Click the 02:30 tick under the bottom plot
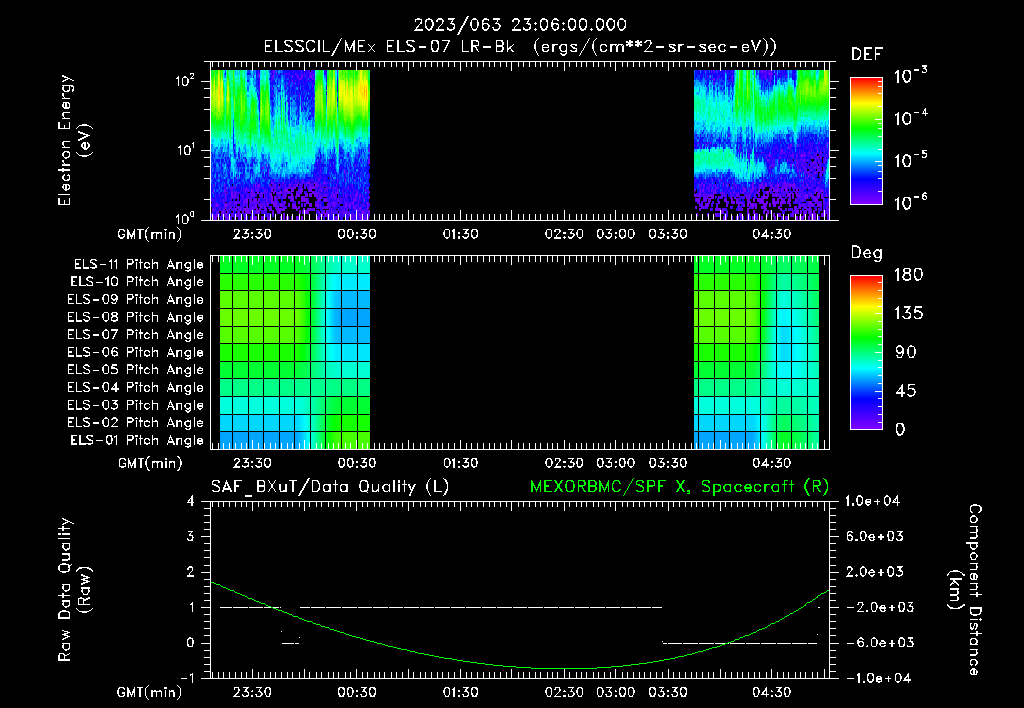 pos(564,692)
